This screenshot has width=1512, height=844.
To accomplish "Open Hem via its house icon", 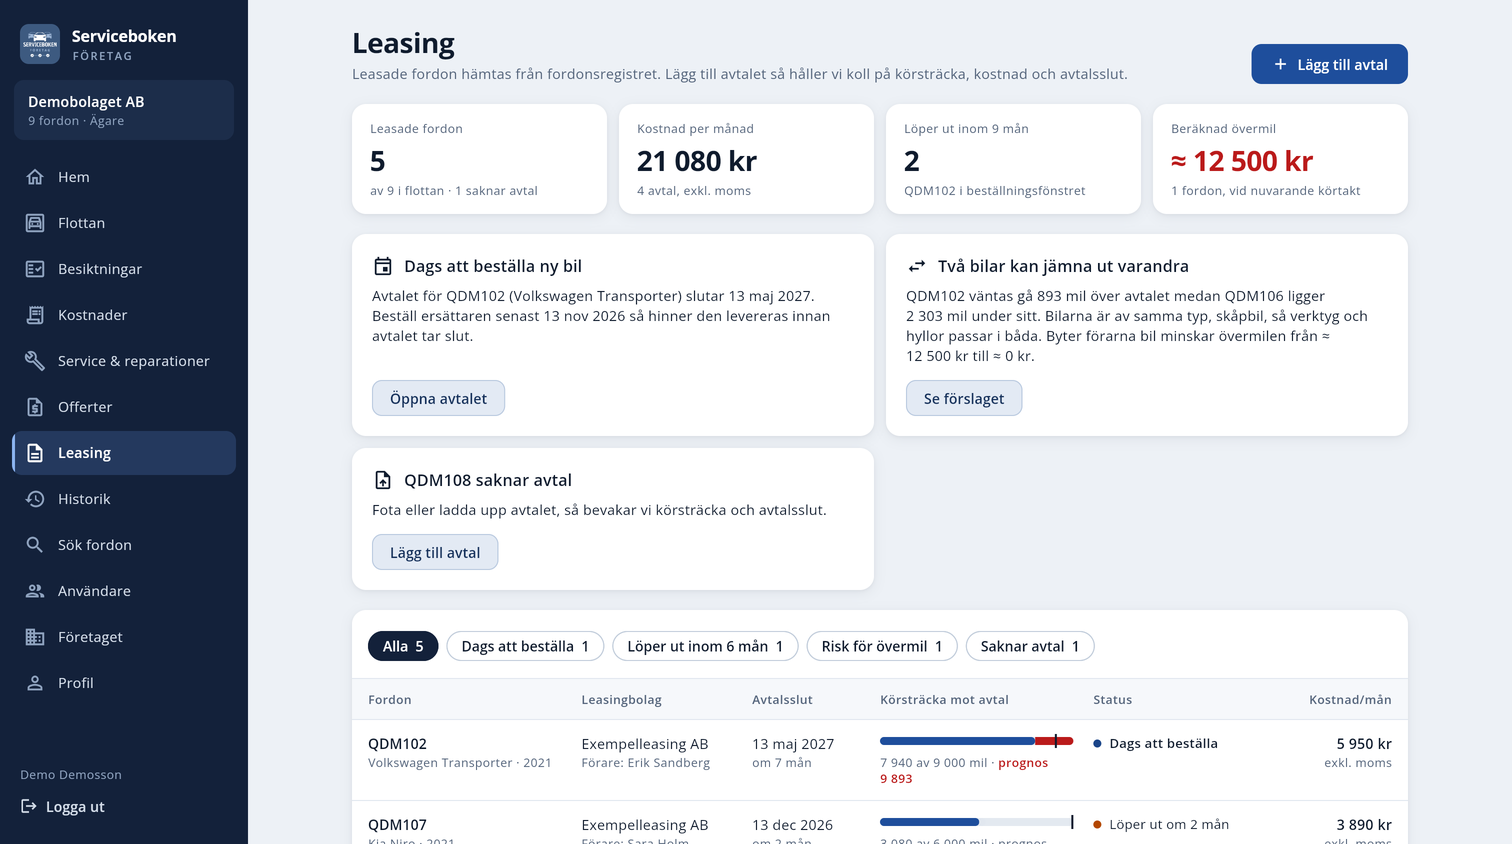I will (x=35, y=177).
